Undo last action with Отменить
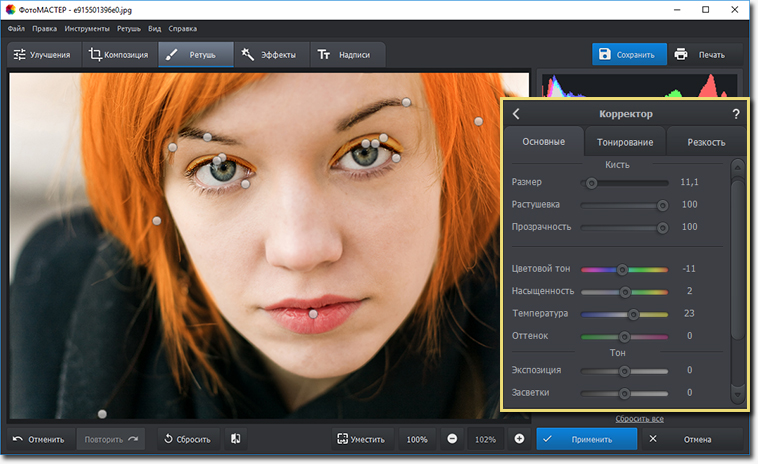Viewport: 758px width, 464px height. point(39,439)
